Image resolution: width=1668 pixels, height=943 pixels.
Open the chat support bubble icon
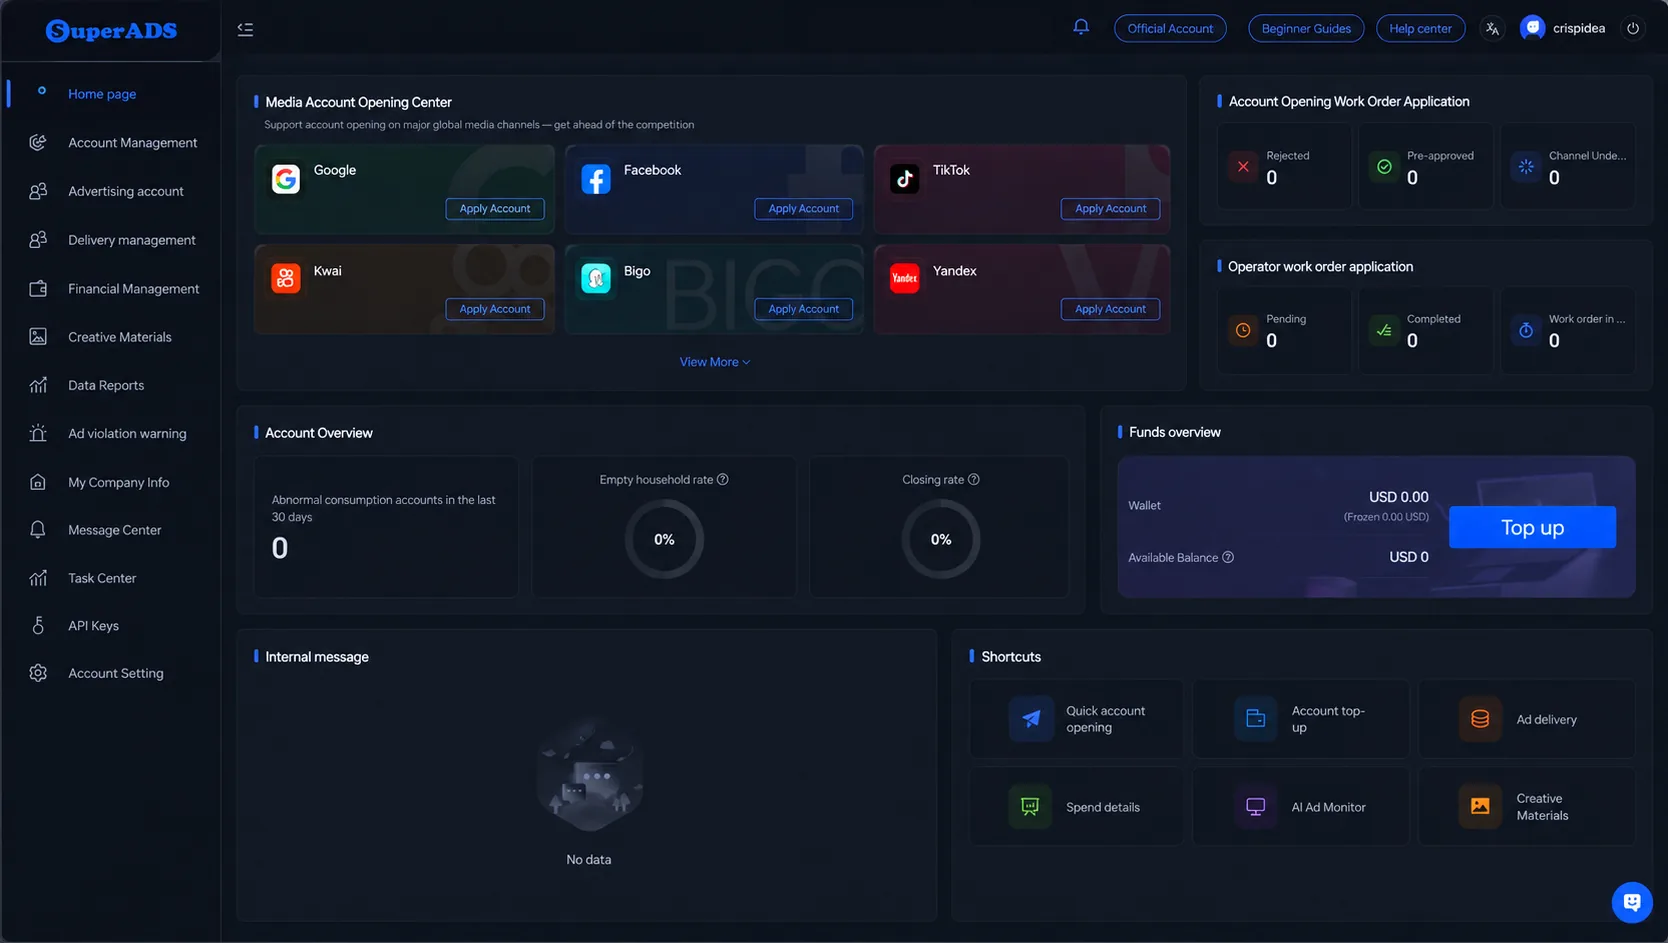(x=1632, y=902)
